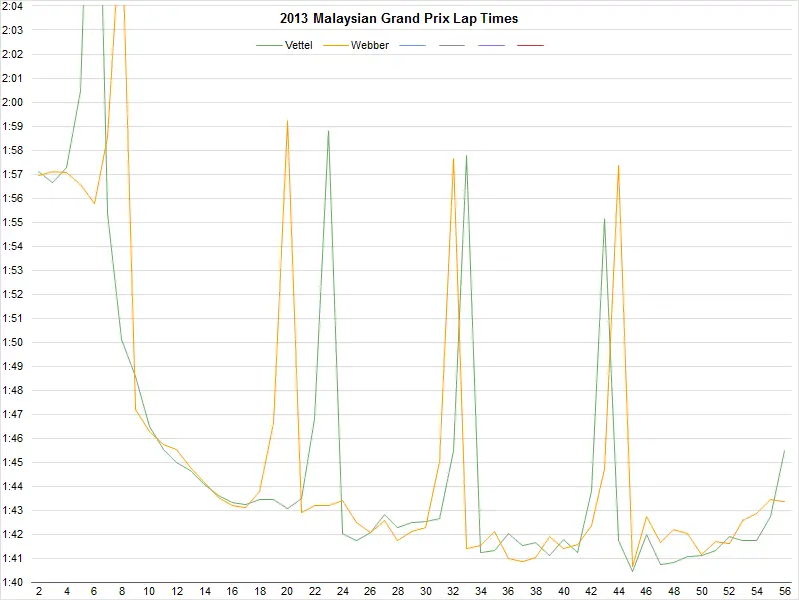Click the 1:40 y-axis label
This screenshot has height=600, width=799.
tap(13, 582)
